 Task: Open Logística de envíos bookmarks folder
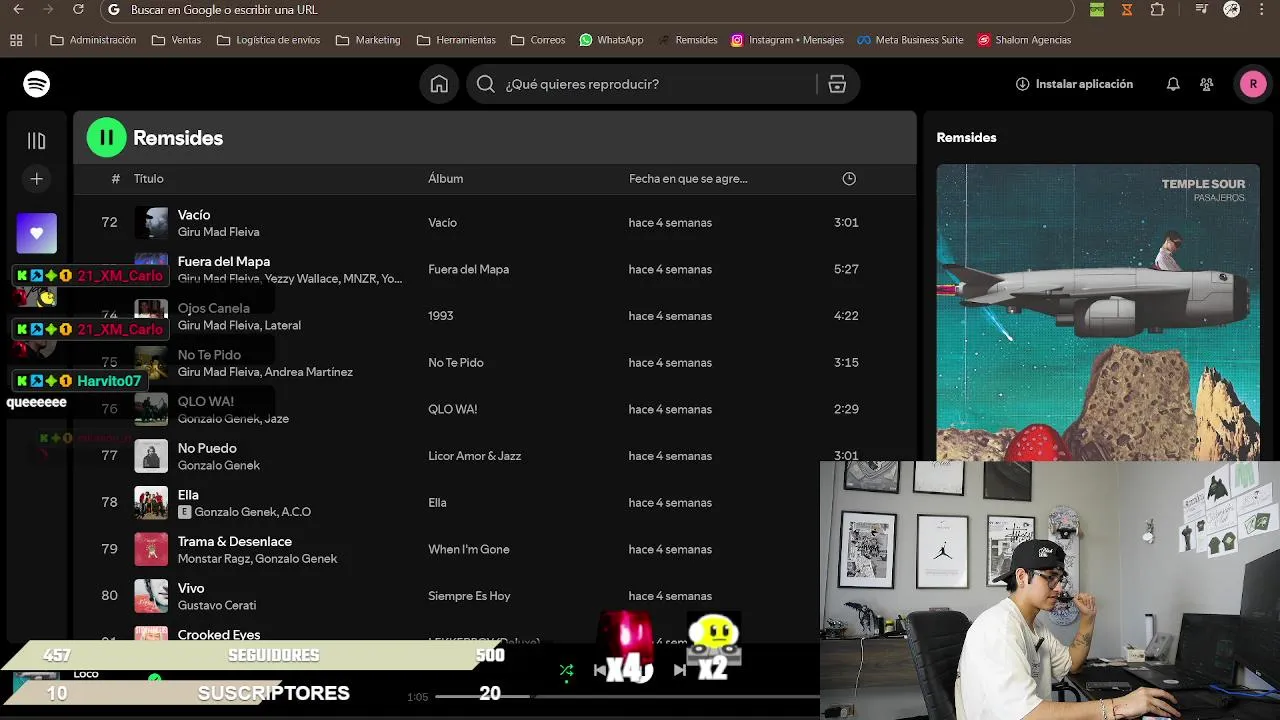(x=268, y=40)
